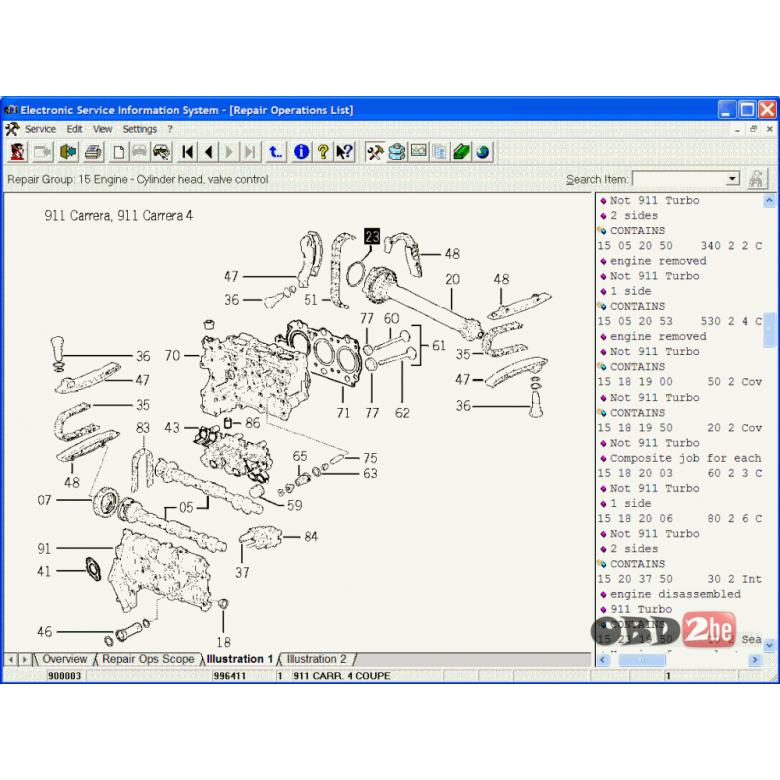Screen dimensions: 780x780
Task: Open the ? help menu
Action: (x=170, y=129)
